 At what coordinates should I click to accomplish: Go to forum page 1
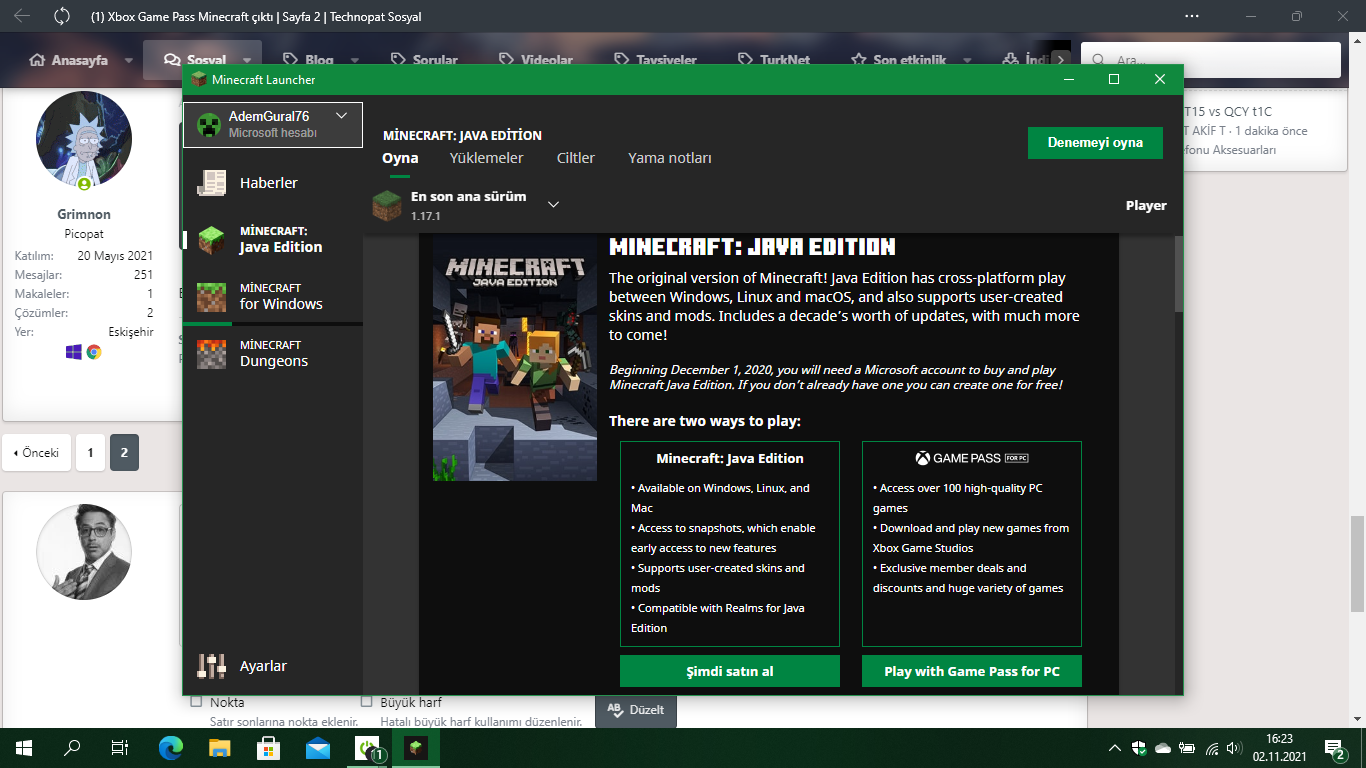point(90,453)
